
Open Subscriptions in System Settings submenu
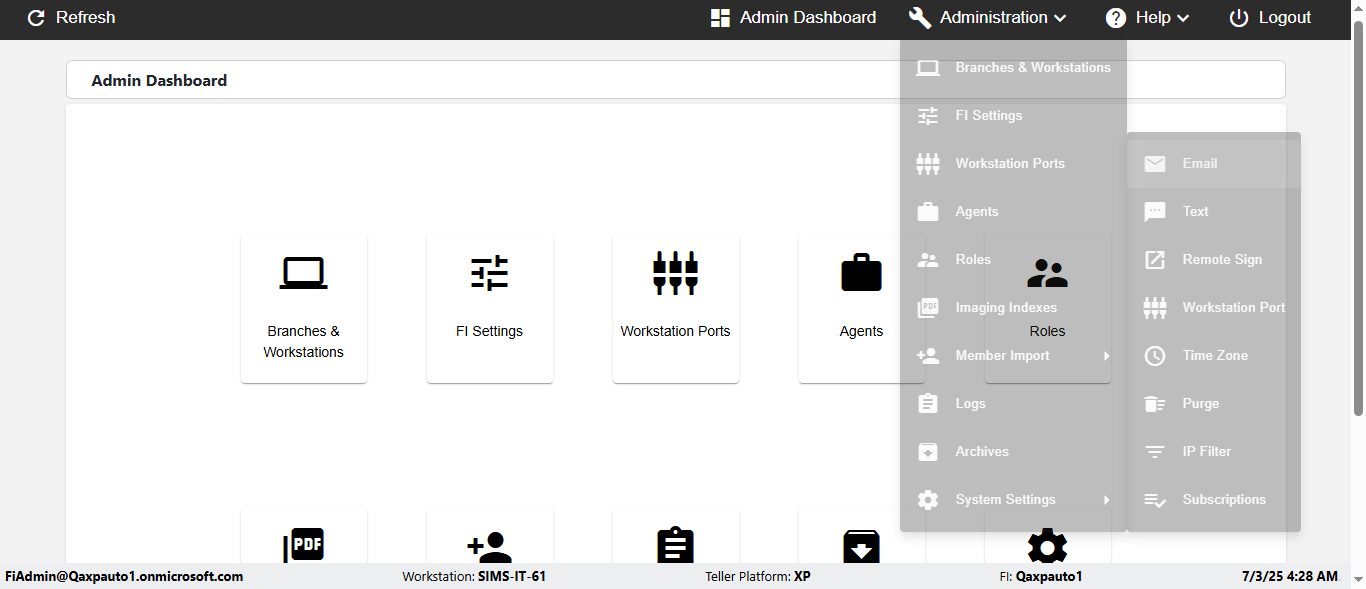(1214, 500)
